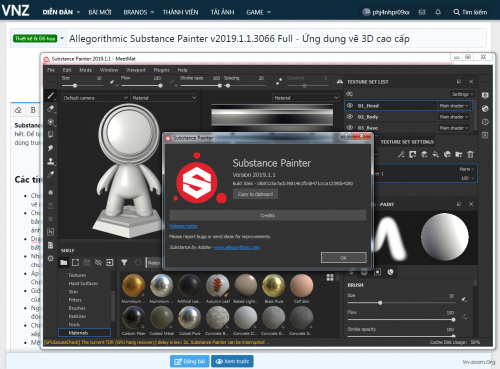Image resolution: width=500 pixels, height=369 pixels.
Task: Click the delete layer trash icon
Action: pos(470,154)
